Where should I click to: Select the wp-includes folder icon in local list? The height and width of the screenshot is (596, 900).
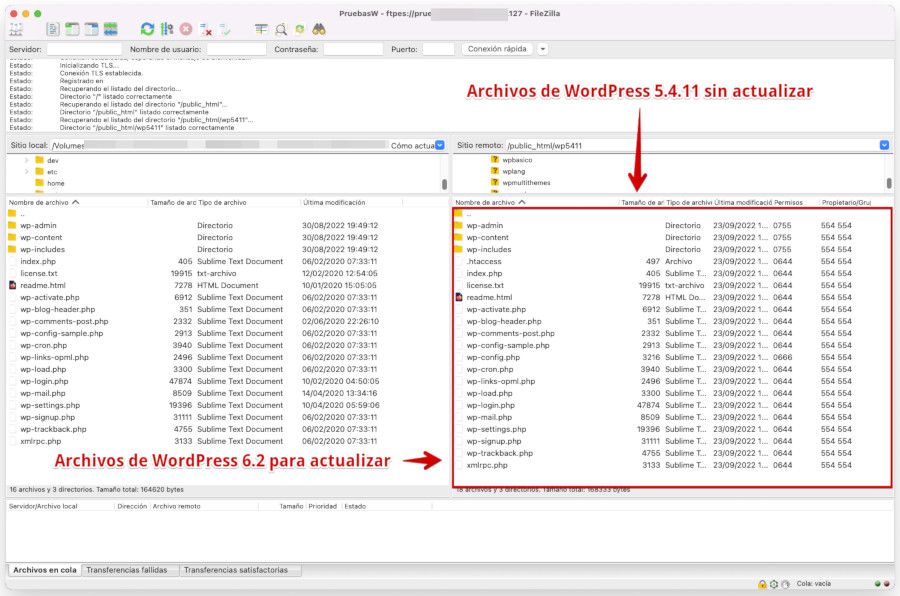12,249
